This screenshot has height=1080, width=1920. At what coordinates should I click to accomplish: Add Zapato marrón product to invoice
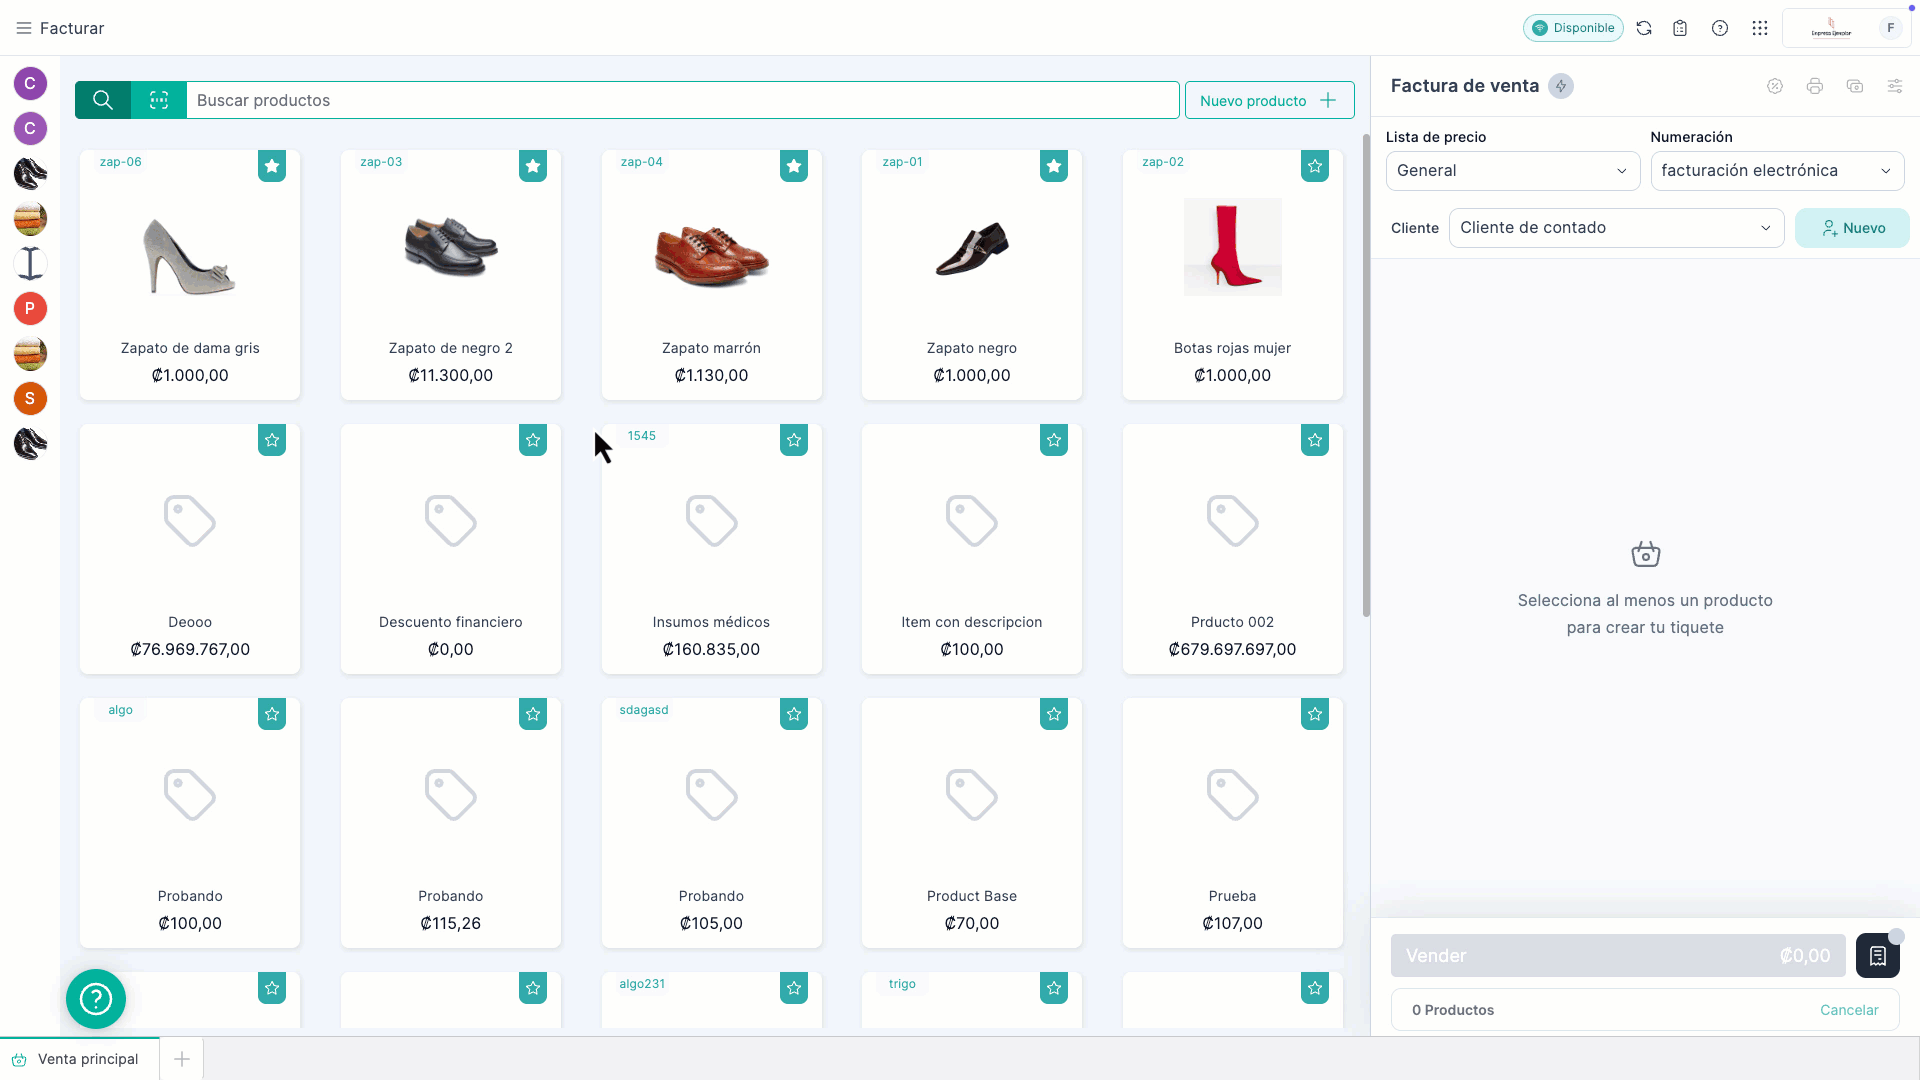point(711,275)
